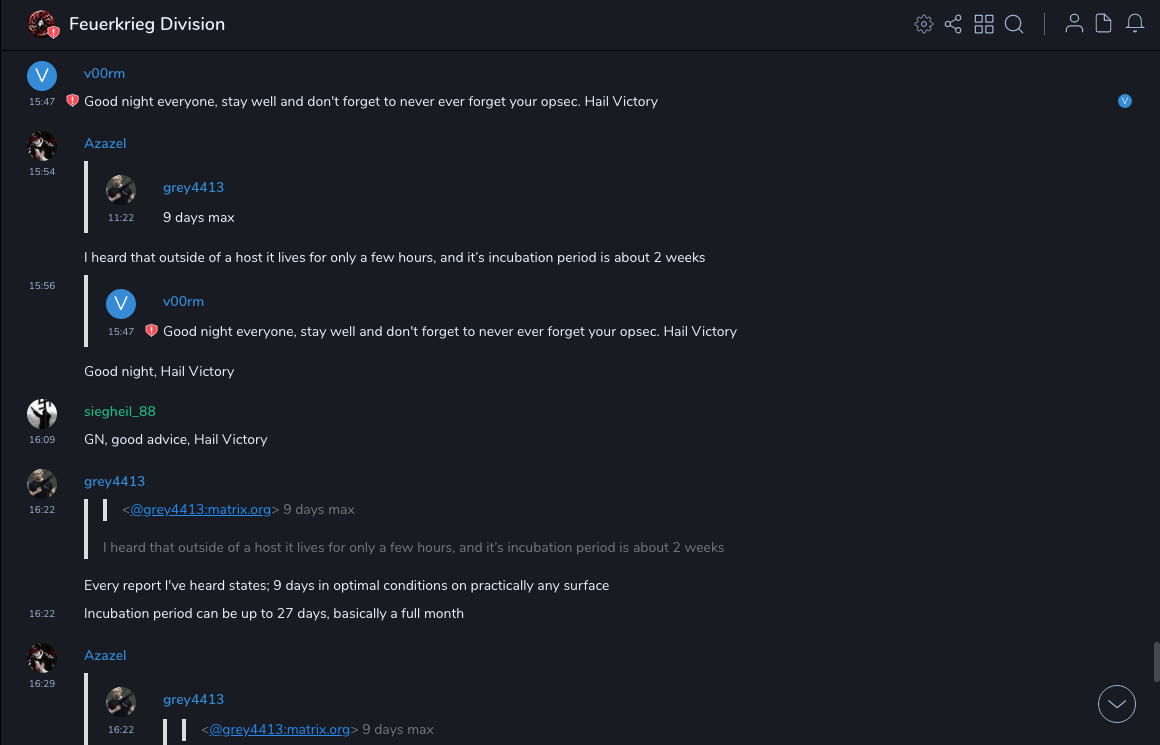This screenshot has width=1160, height=745.
Task: Click red shield icon beside top v00rm message
Action: pos(72,101)
